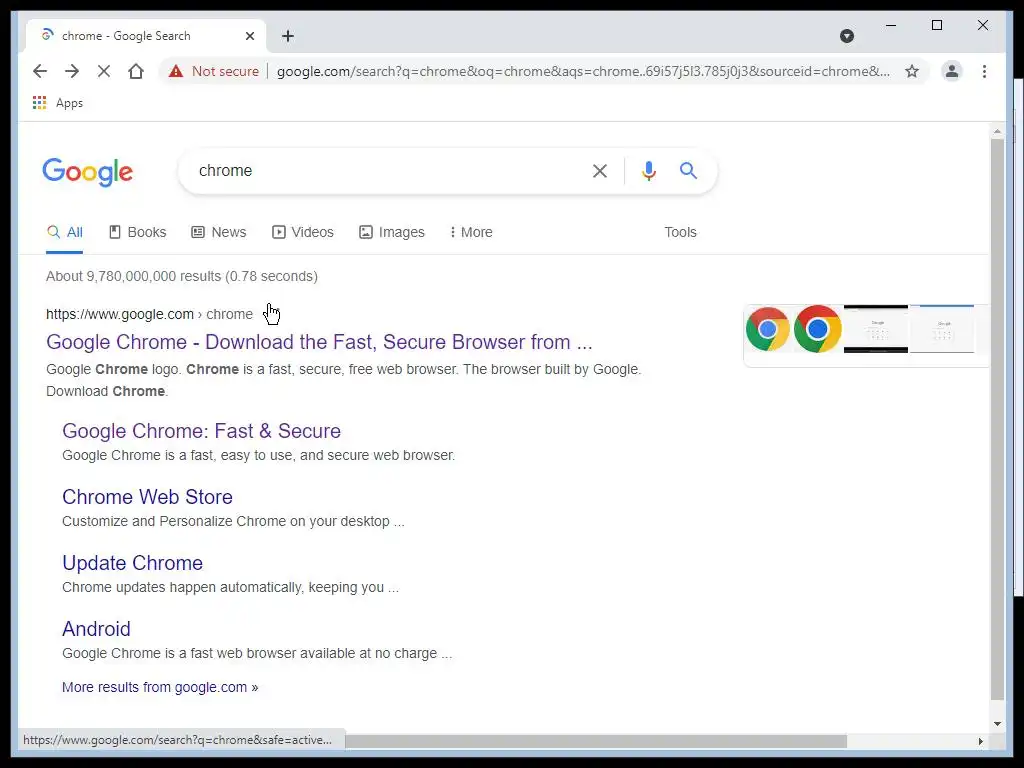Open 'Google Chrome - Download the Fast, Secure Browser' result
This screenshot has height=768, width=1024.
(x=319, y=342)
